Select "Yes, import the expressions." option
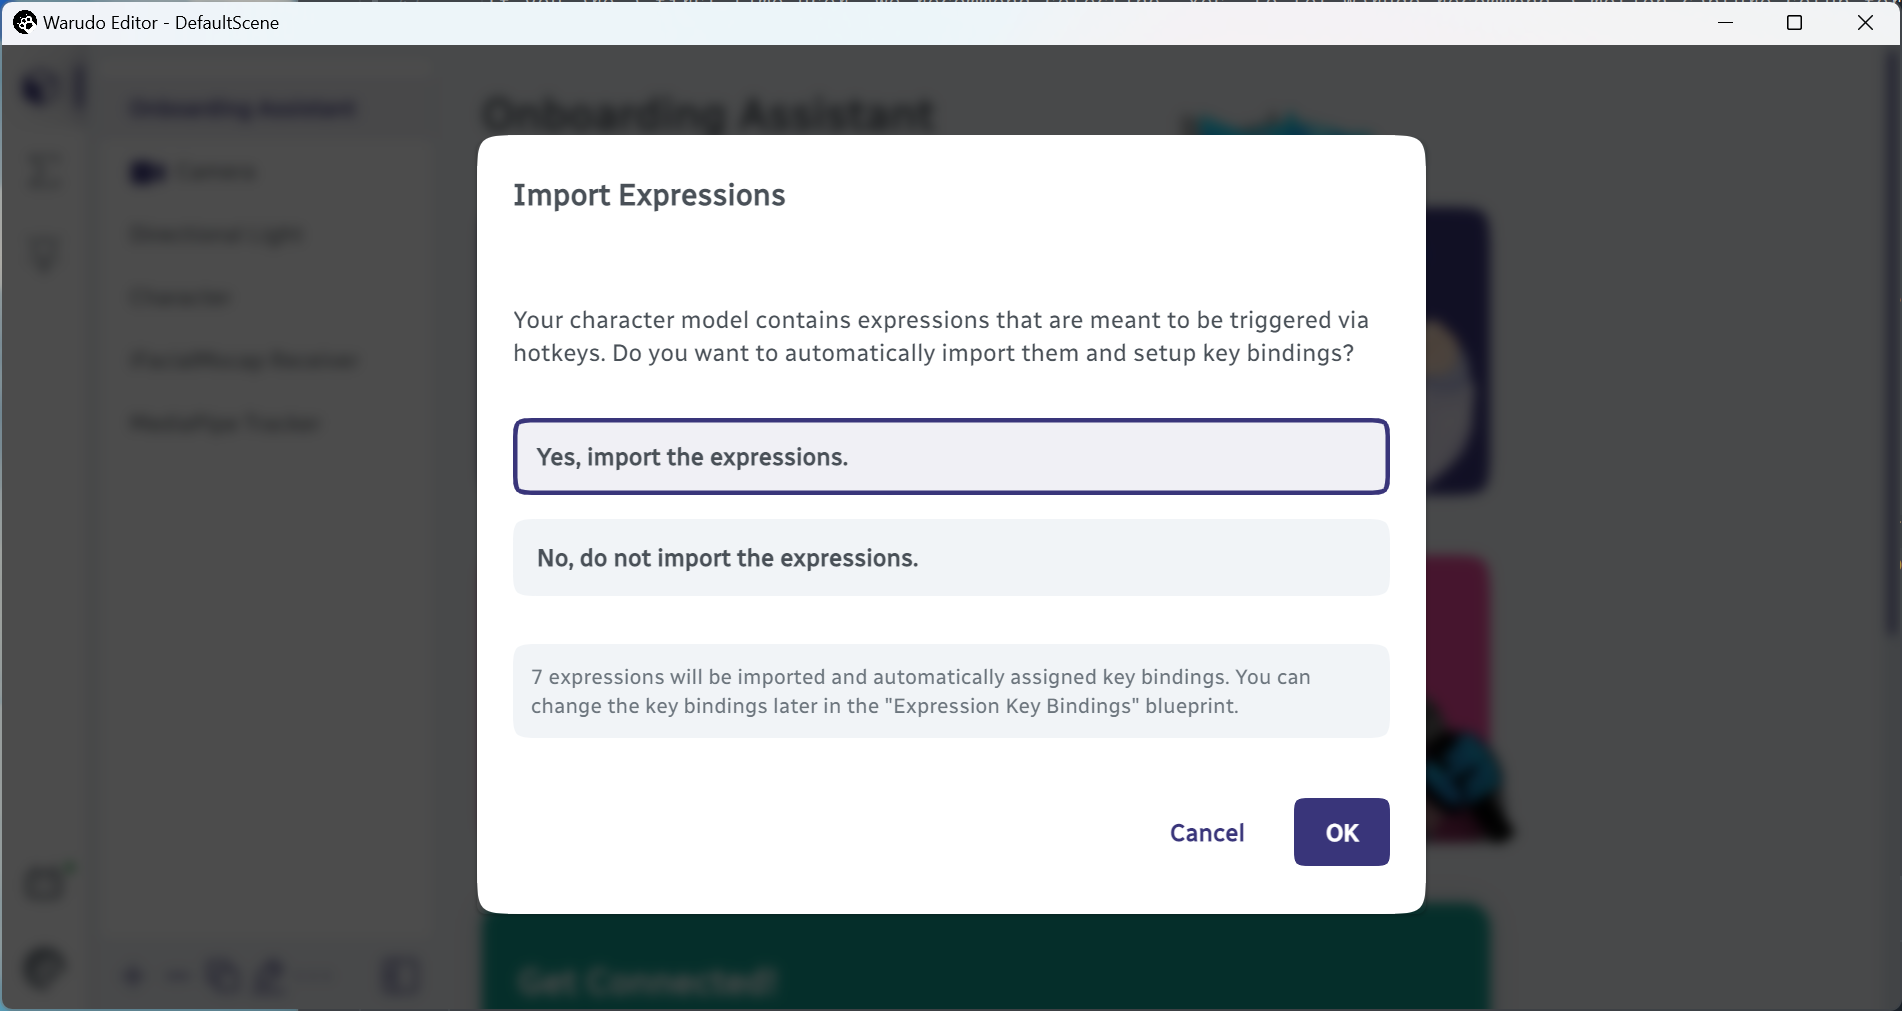 (x=951, y=457)
